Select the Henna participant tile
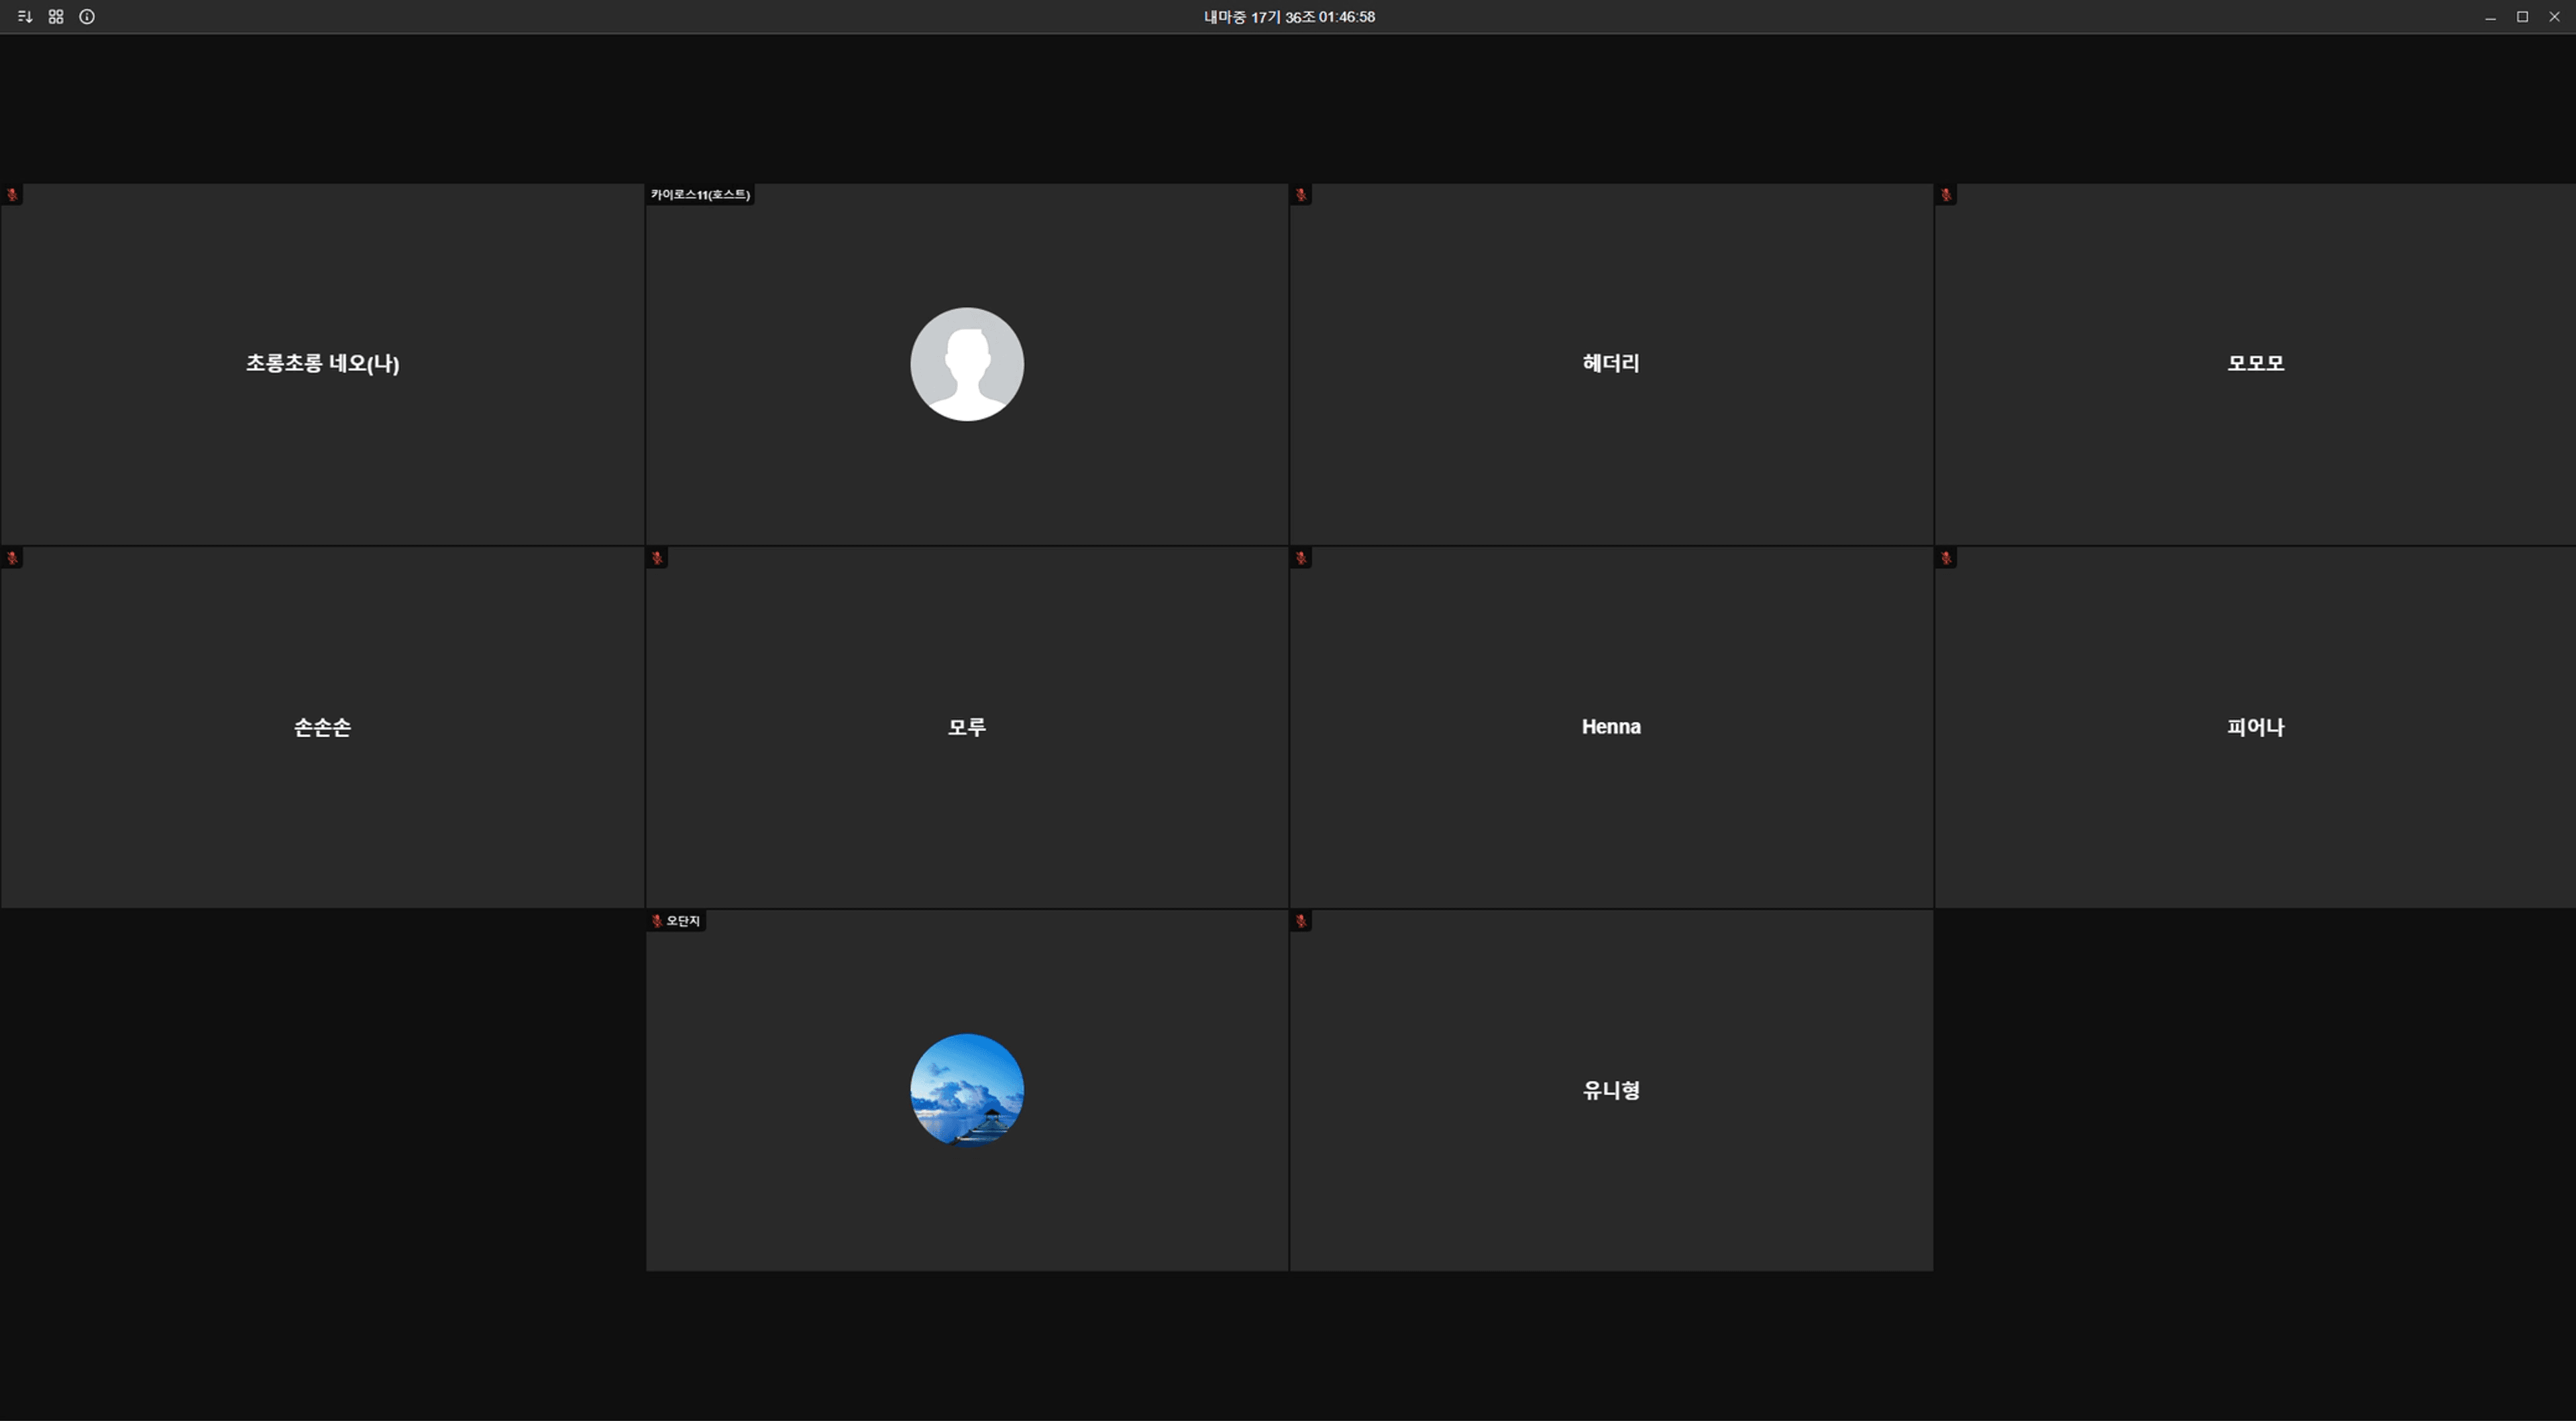 [x=1610, y=727]
